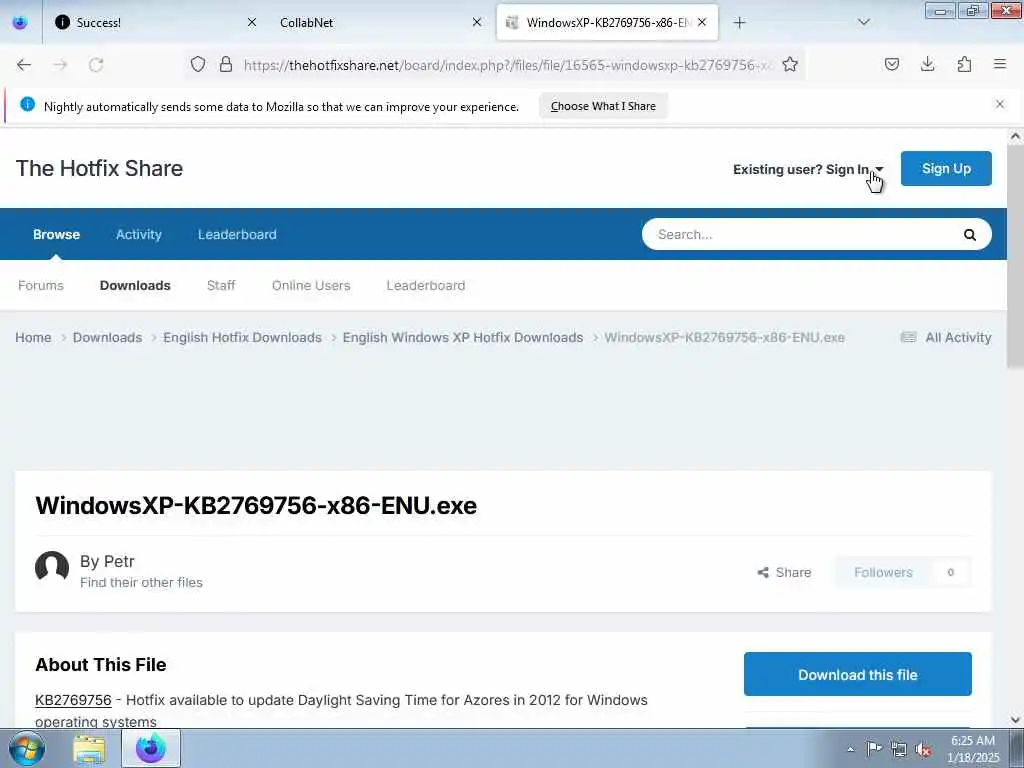Click the forward navigation arrow
1024x768 pixels.
click(60, 65)
